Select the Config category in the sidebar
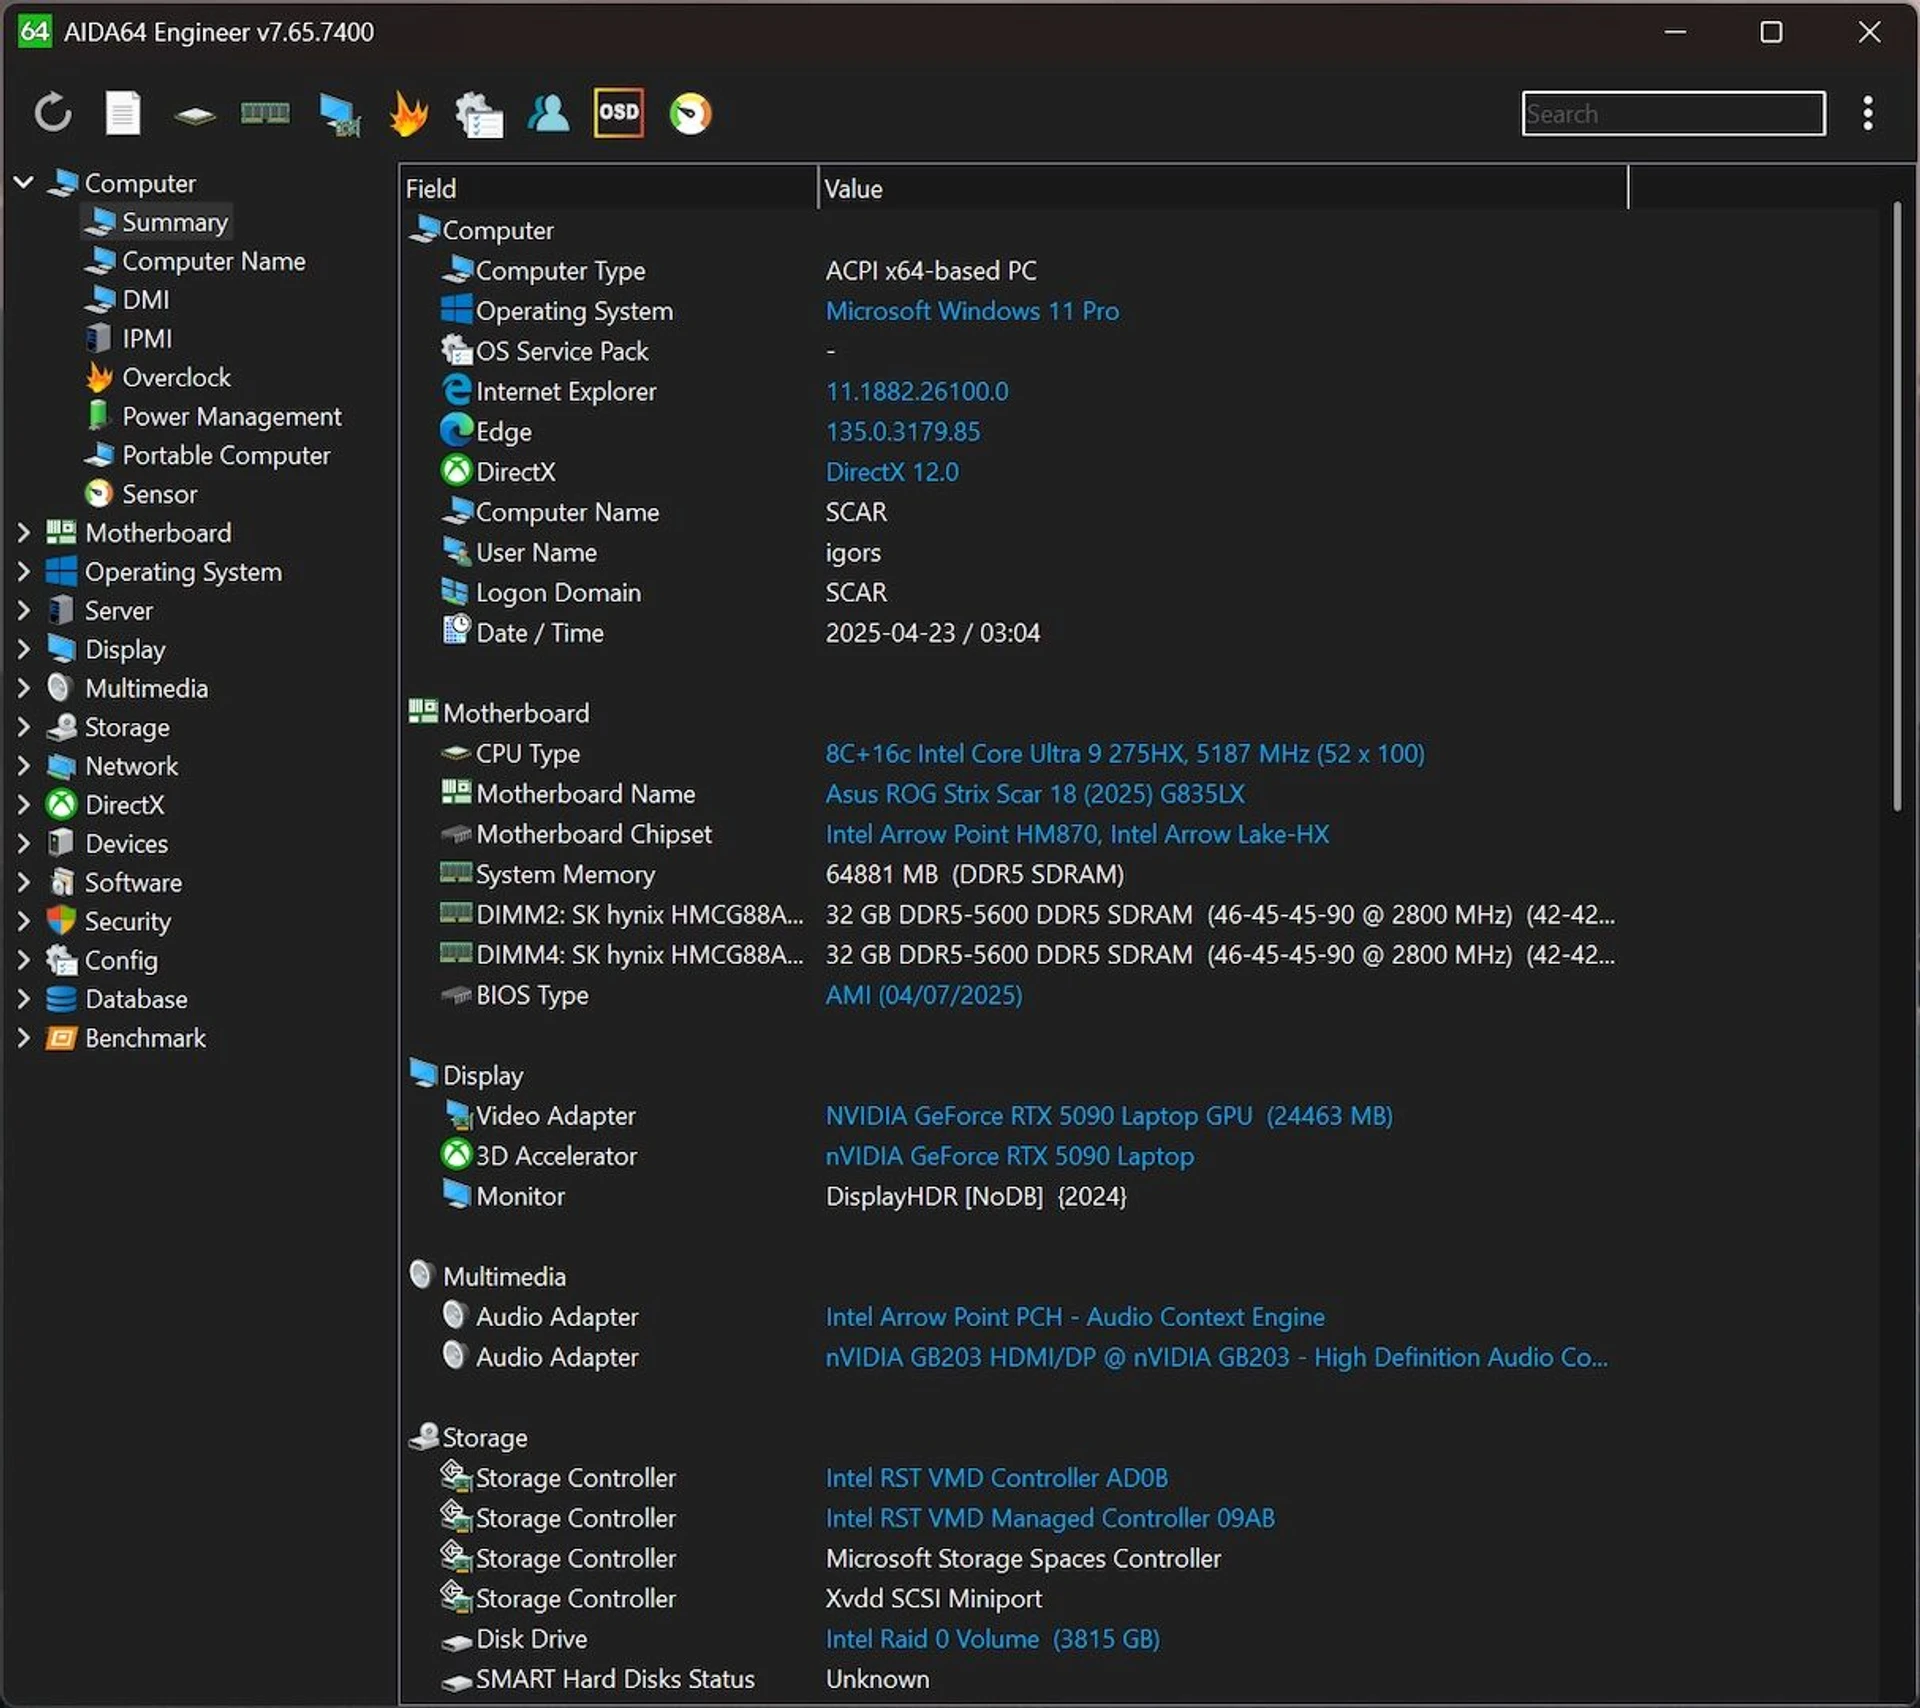The image size is (1920, 1708). click(x=102, y=960)
